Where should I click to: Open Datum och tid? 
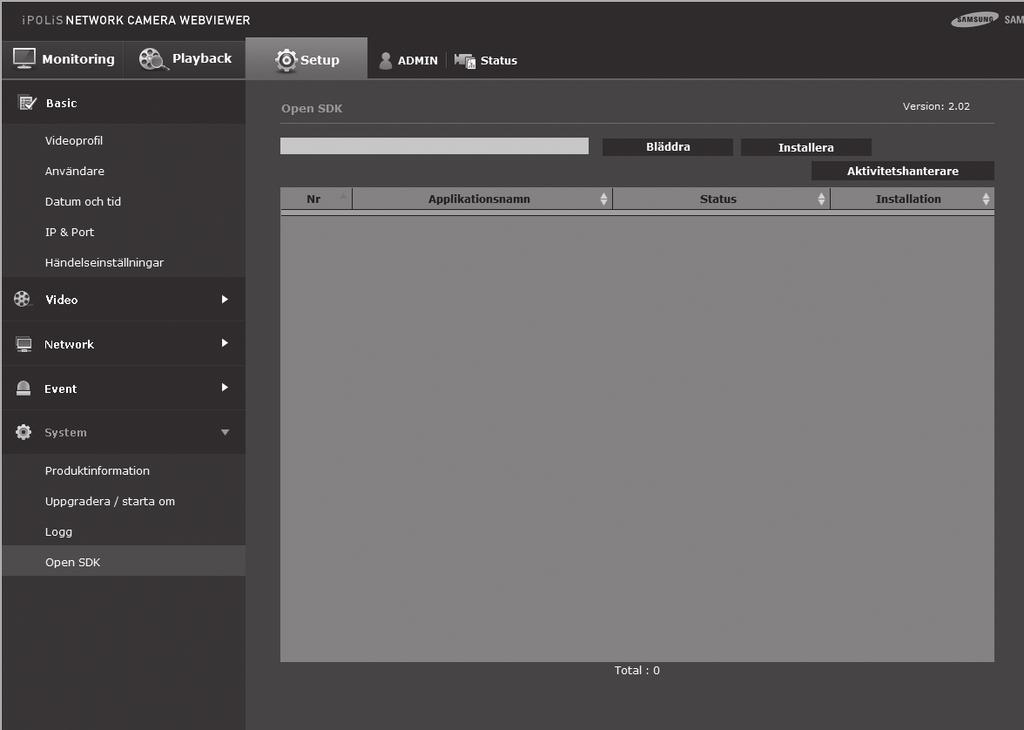[x=83, y=202]
